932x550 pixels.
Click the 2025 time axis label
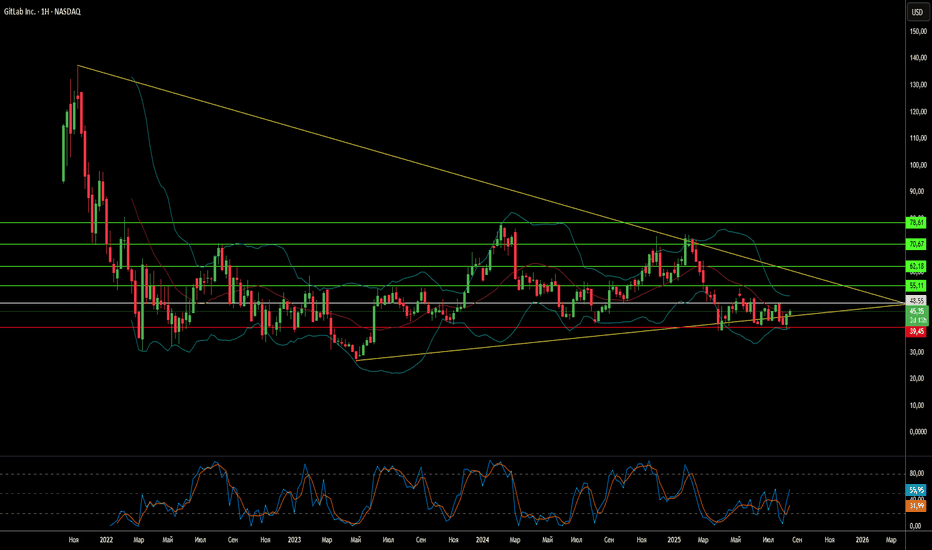click(674, 540)
